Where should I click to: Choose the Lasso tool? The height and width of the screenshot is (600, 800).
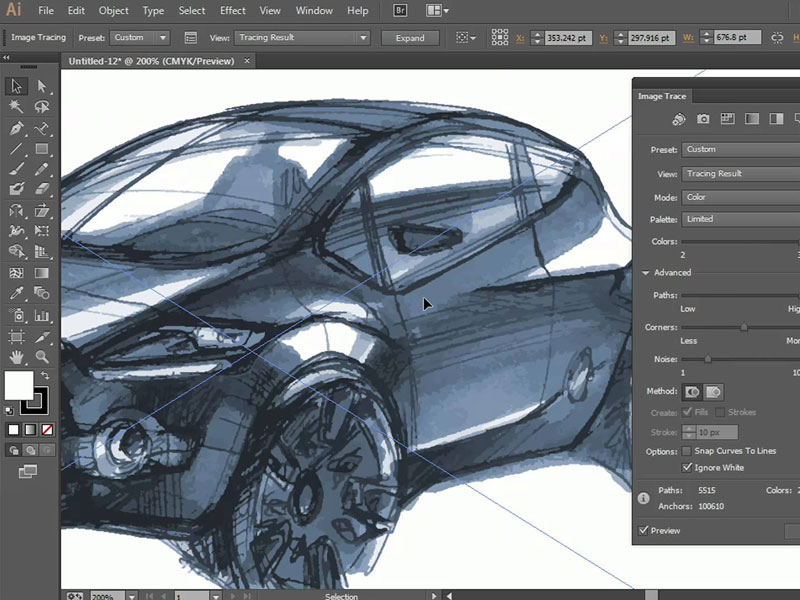(x=42, y=107)
